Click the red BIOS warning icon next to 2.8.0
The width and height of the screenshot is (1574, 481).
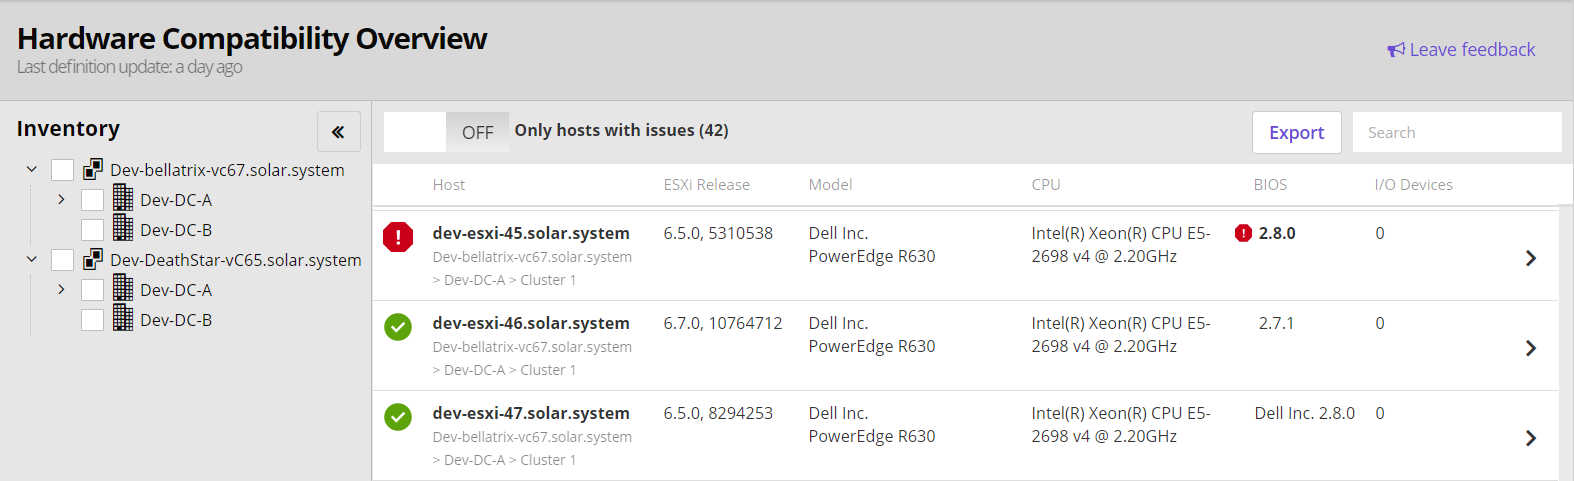1243,233
